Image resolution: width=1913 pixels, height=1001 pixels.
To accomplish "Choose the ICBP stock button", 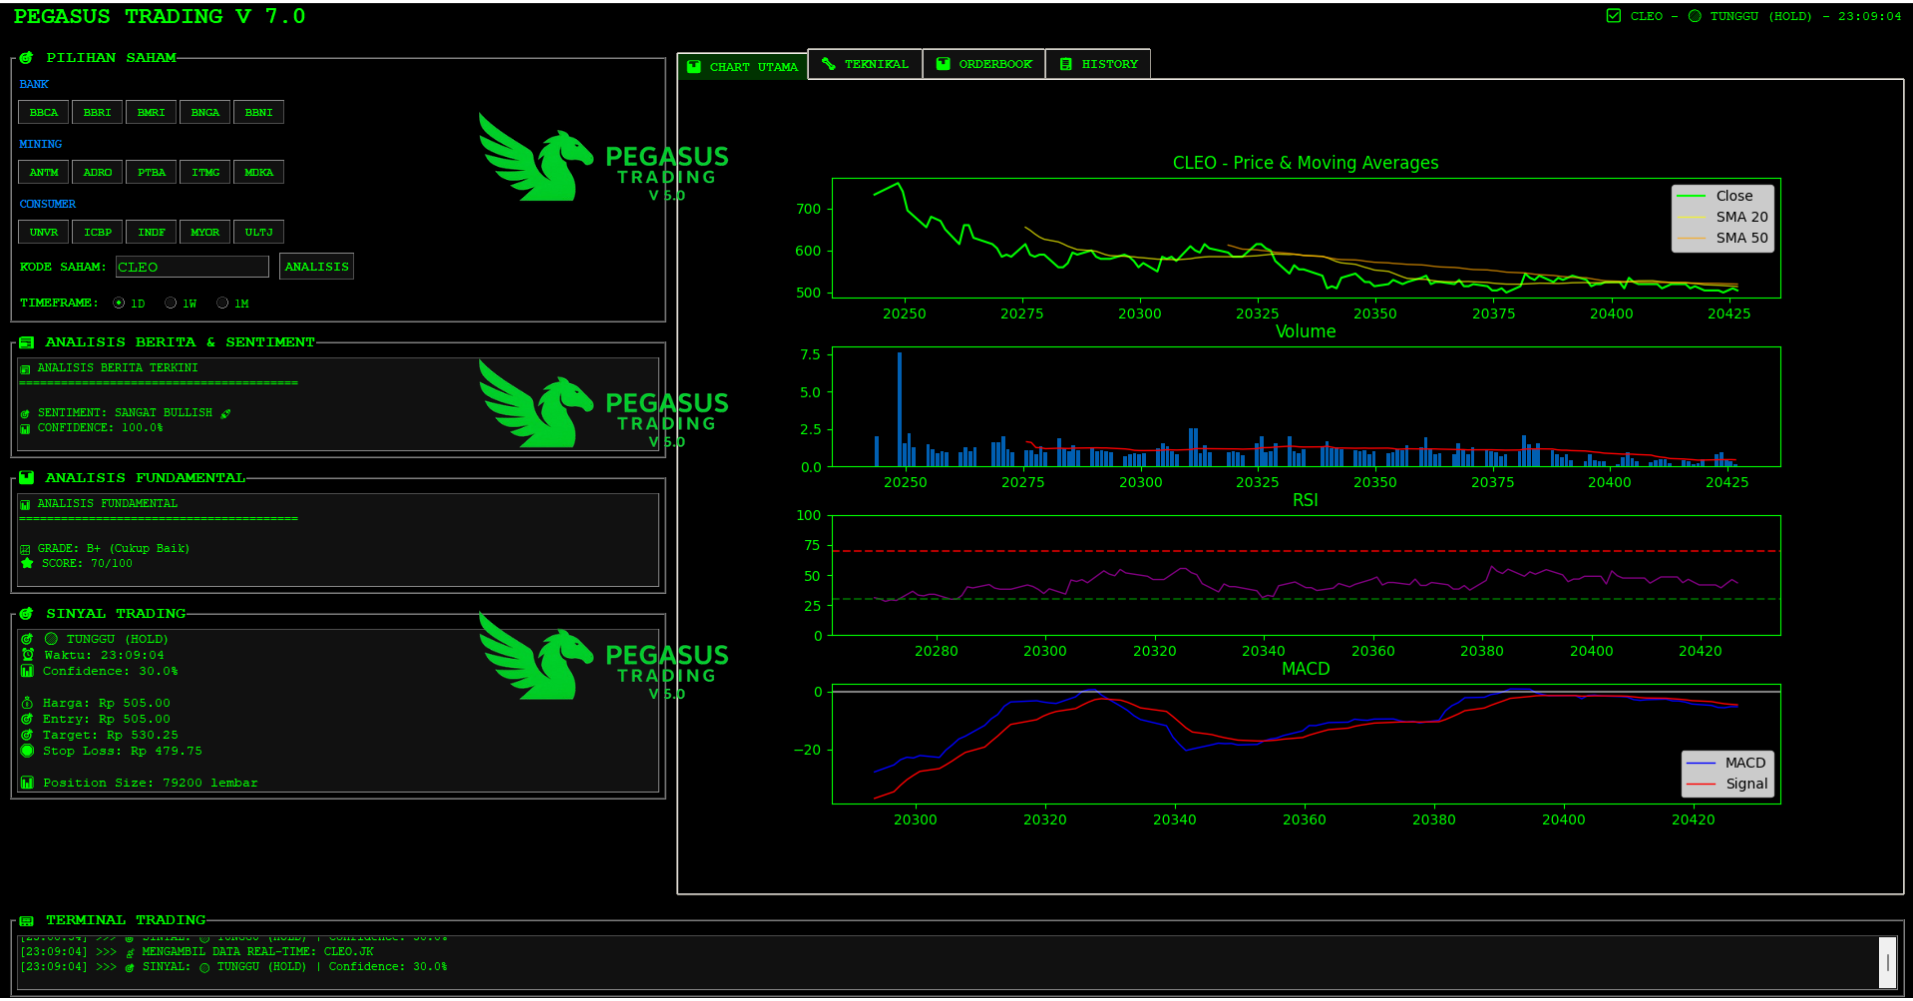I will [x=98, y=232].
